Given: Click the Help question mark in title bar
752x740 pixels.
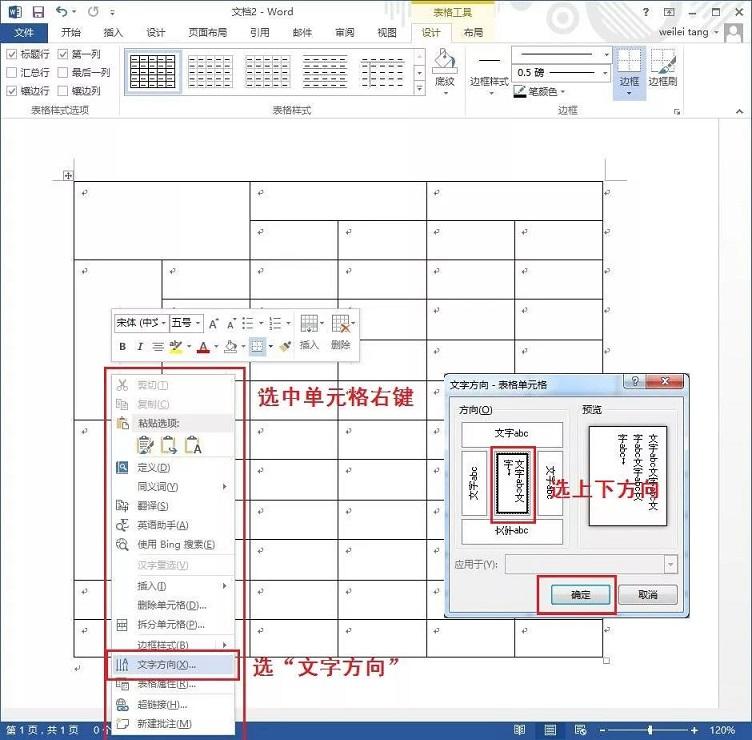Looking at the screenshot, I should pos(646,12).
